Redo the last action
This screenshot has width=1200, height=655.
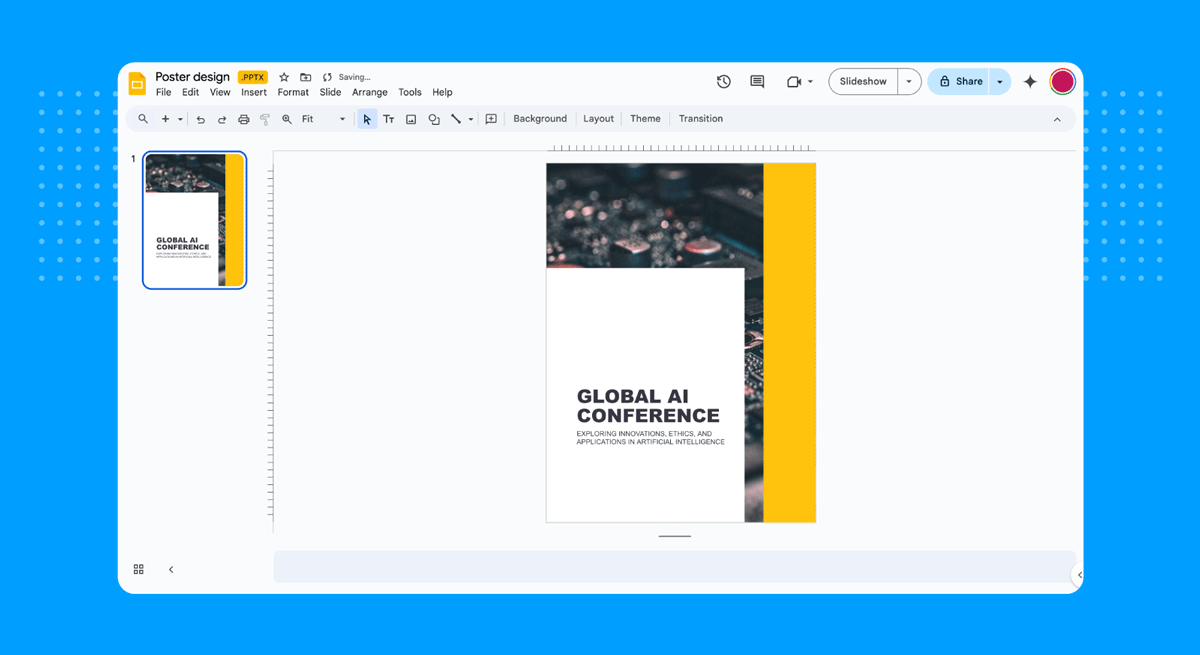tap(222, 119)
